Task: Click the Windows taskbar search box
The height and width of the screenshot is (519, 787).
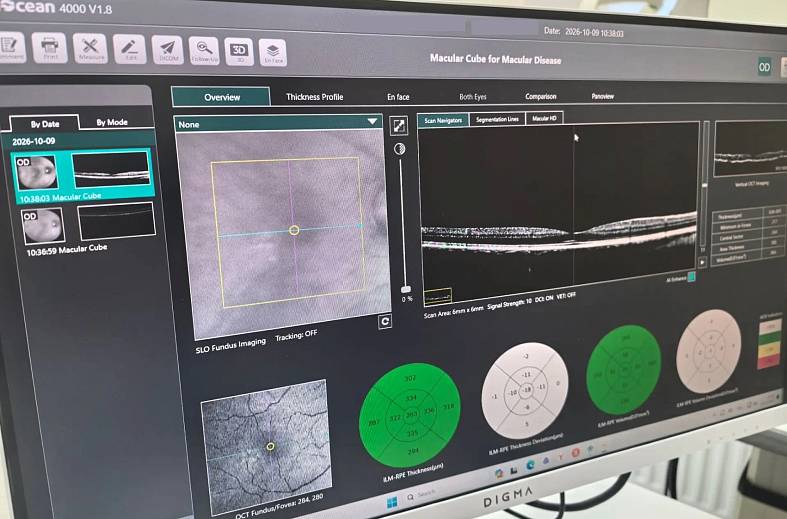Action: coord(424,495)
